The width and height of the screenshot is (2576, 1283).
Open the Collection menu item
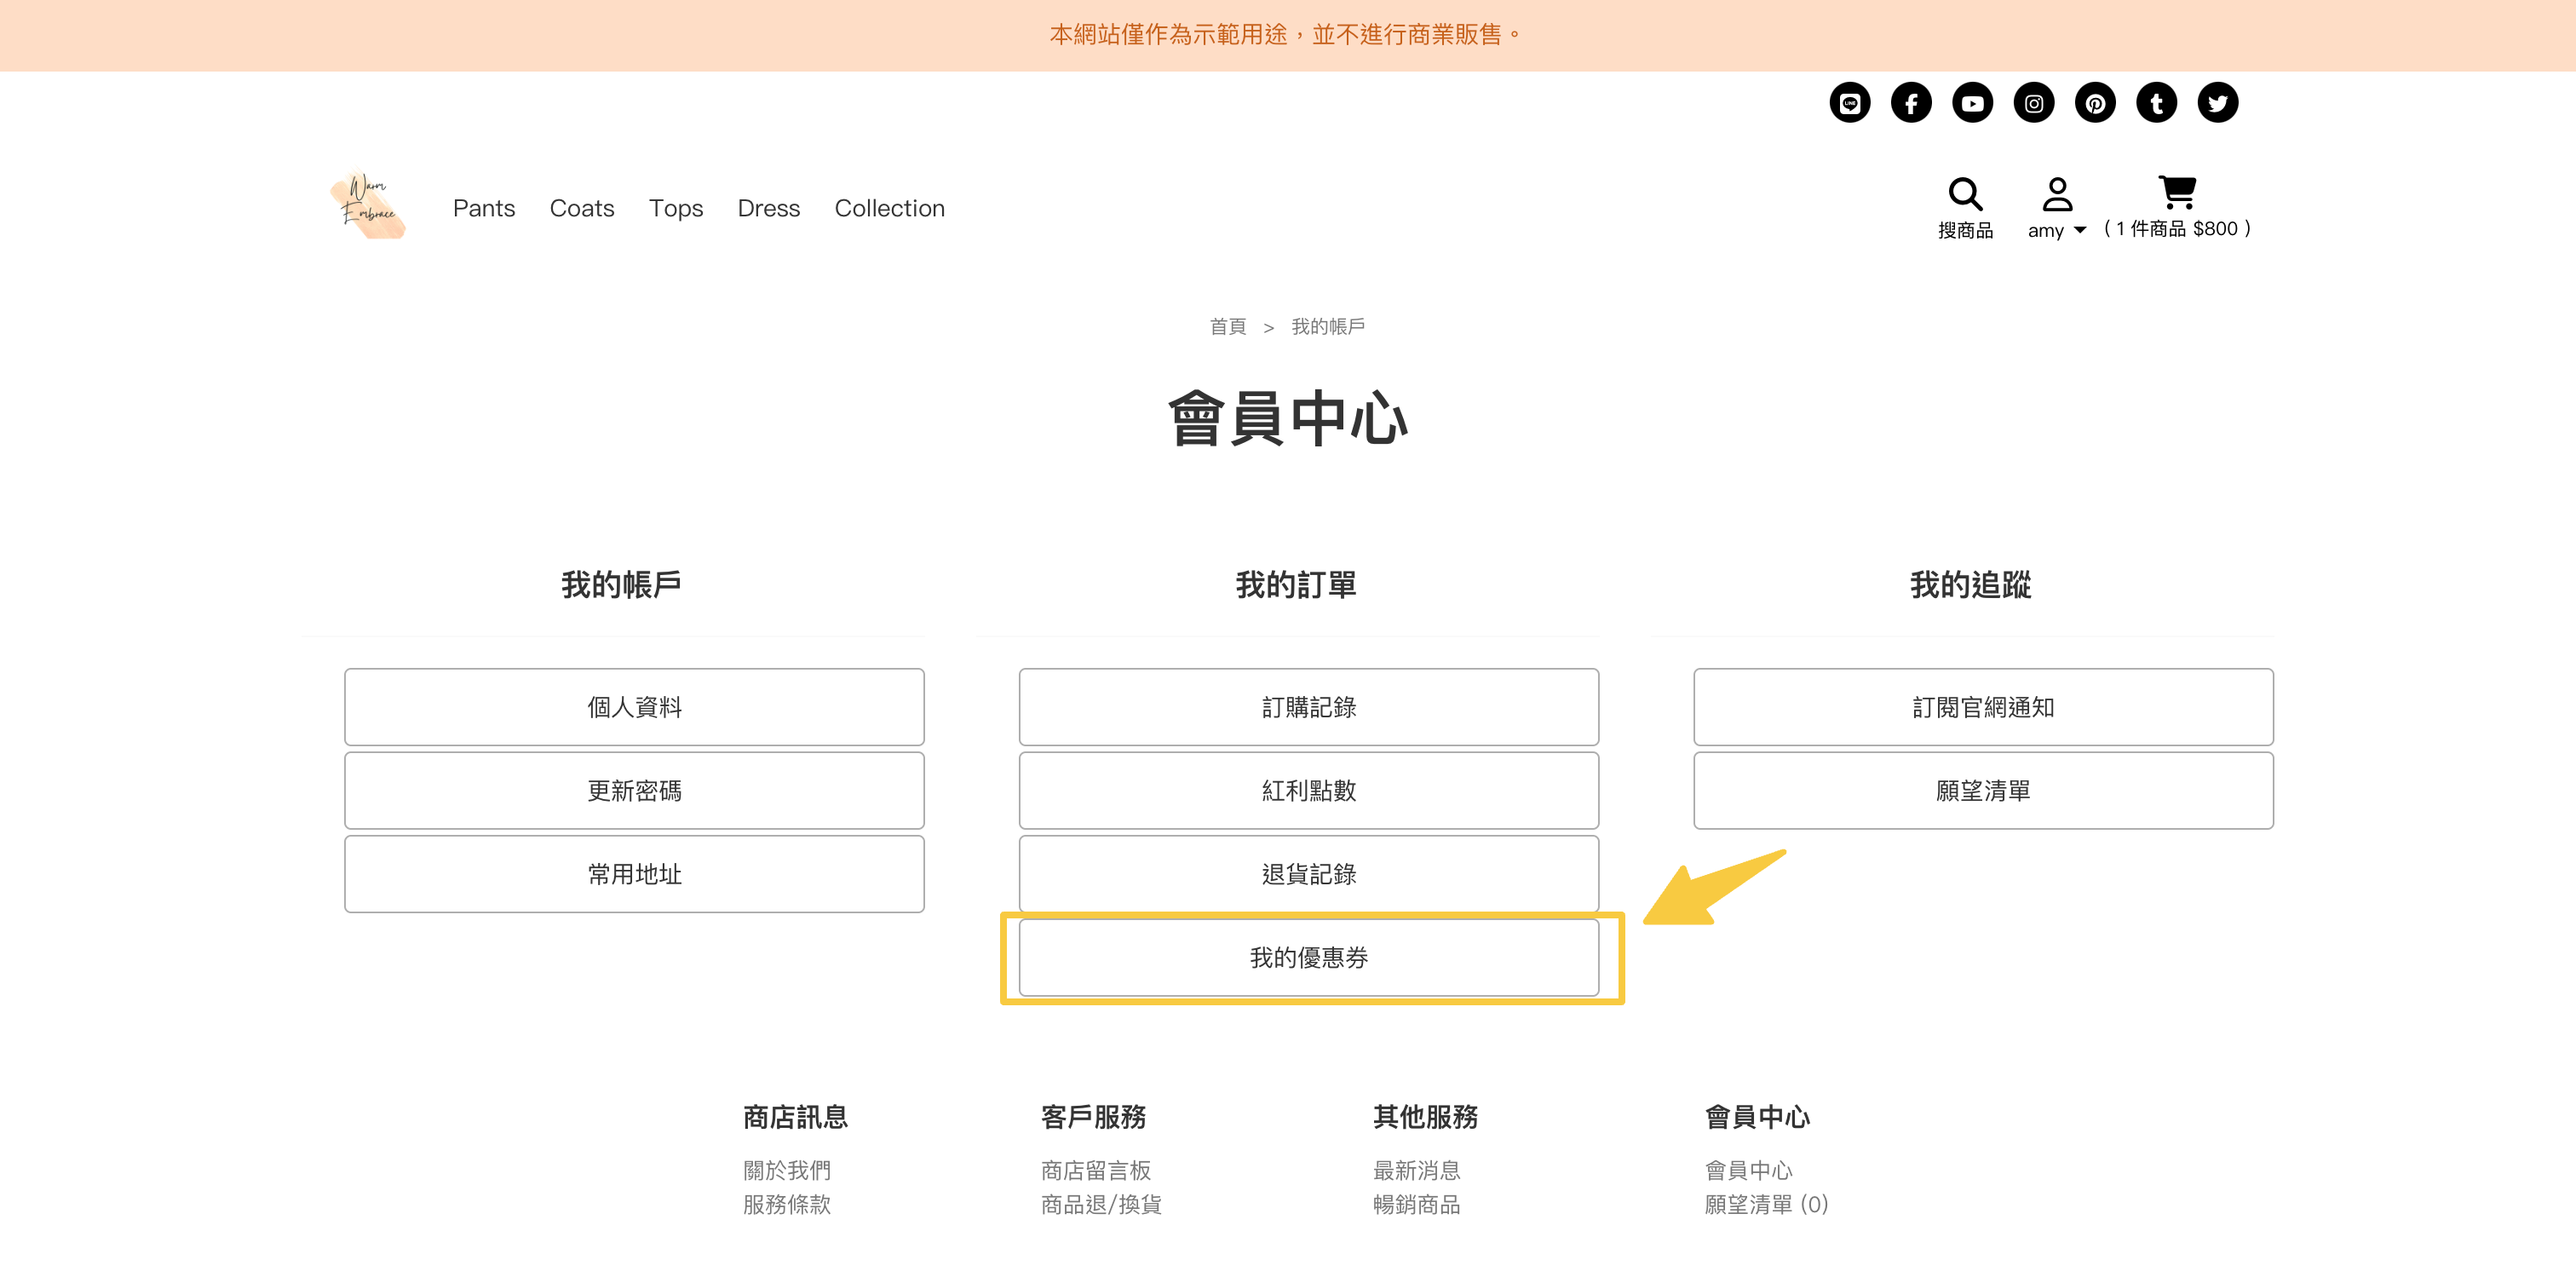pos(889,208)
